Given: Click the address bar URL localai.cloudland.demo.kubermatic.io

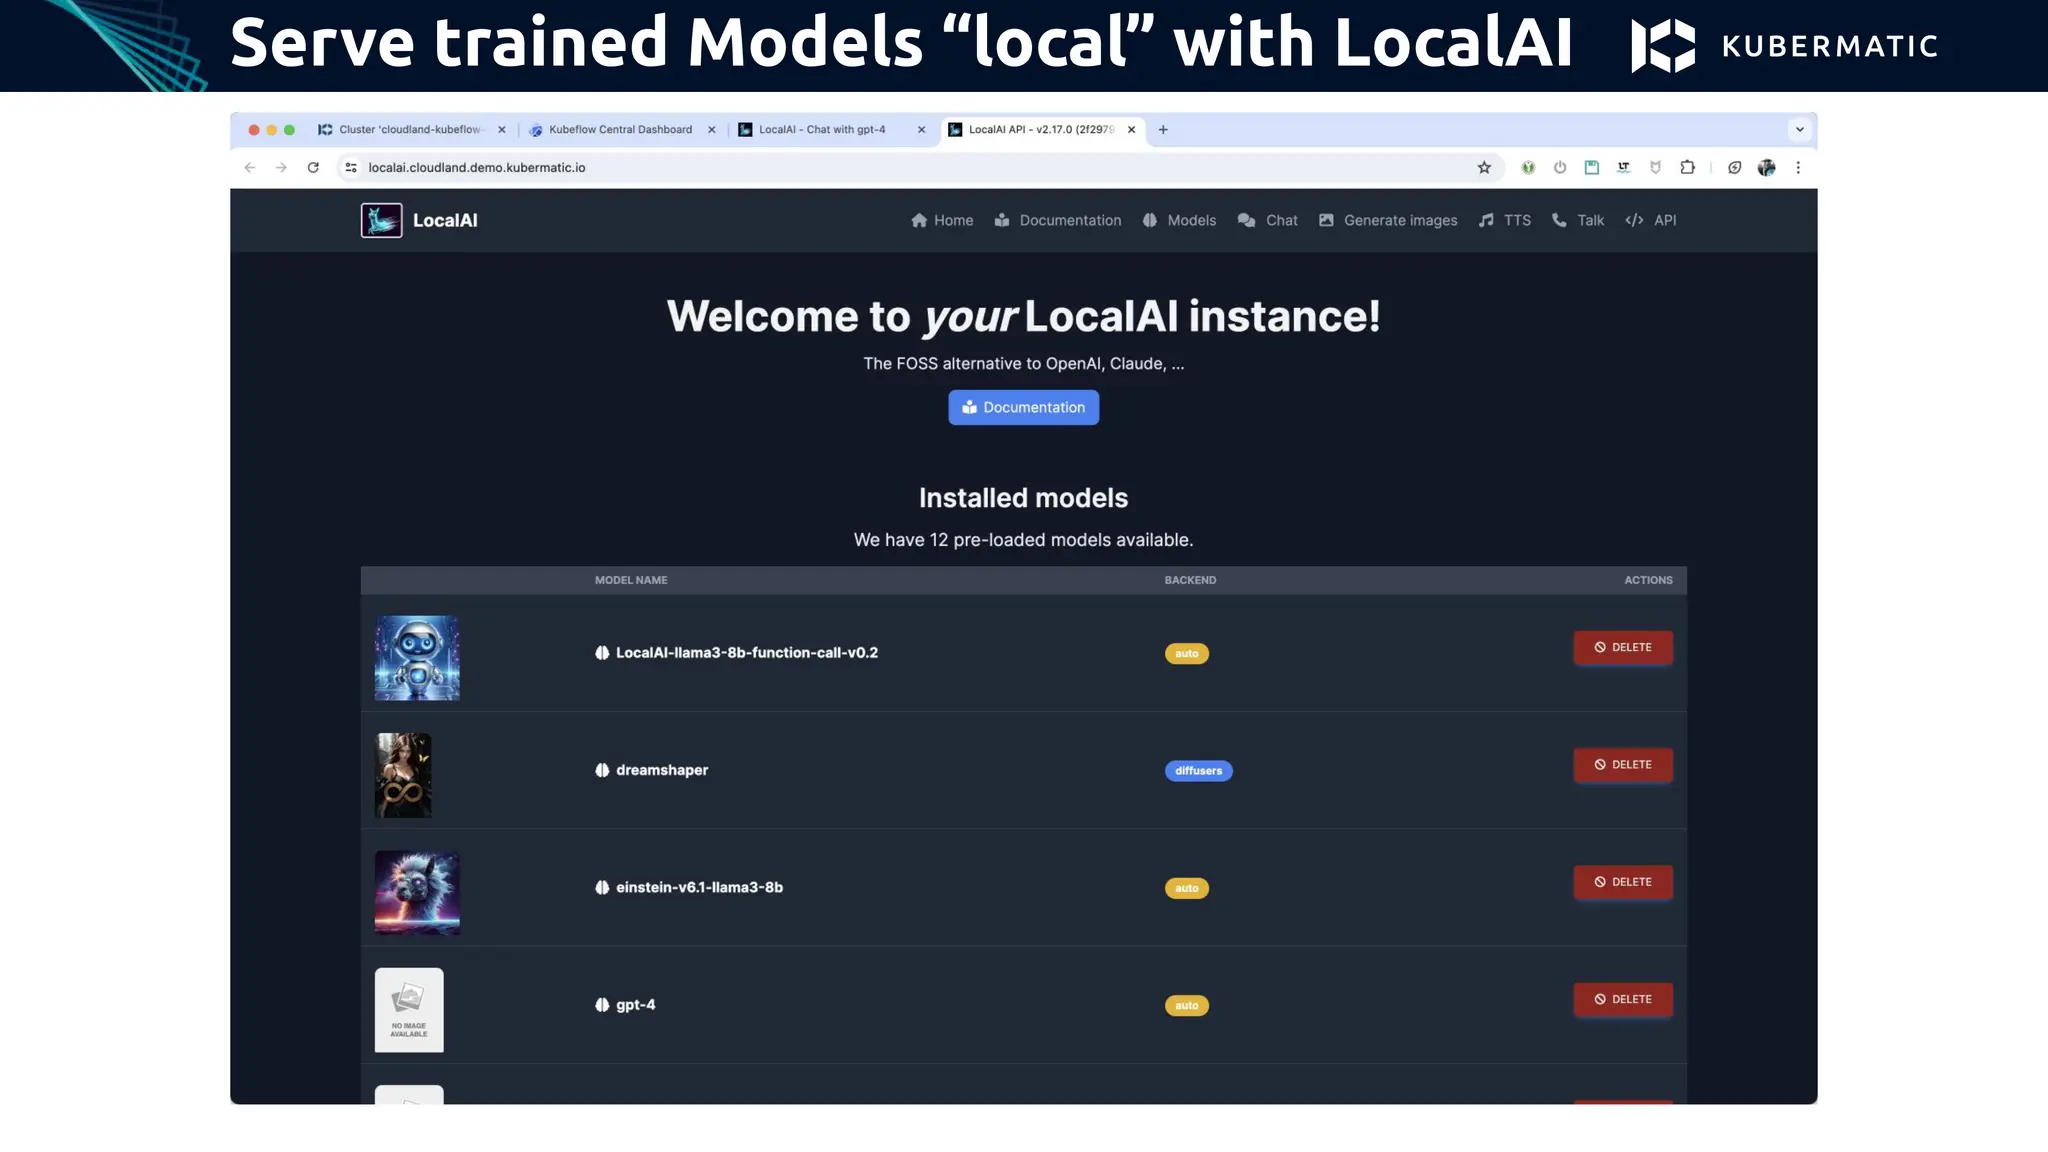Looking at the screenshot, I should click(x=477, y=168).
